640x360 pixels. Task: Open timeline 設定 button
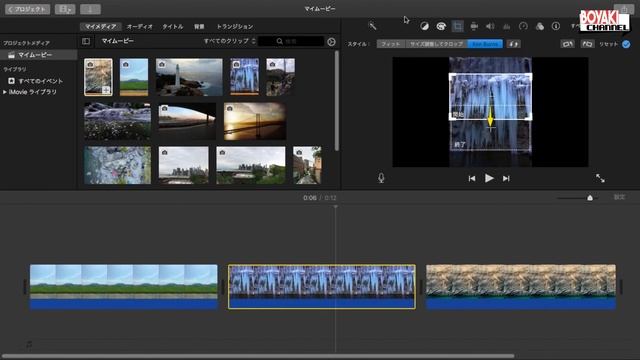pyautogui.click(x=619, y=197)
